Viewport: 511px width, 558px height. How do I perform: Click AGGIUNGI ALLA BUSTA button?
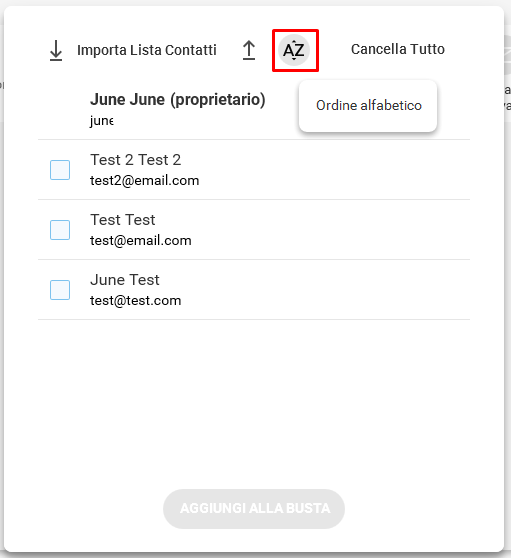[x=254, y=509]
